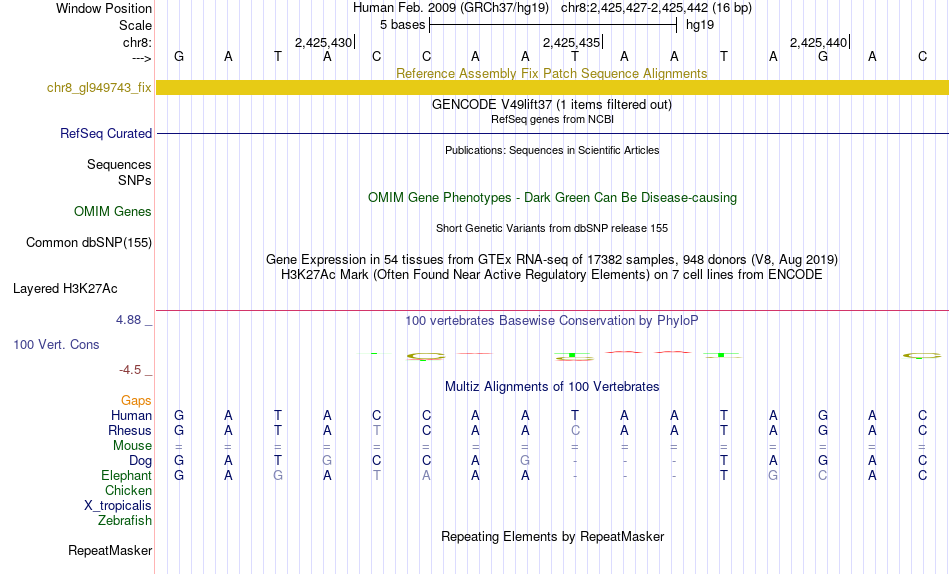Image resolution: width=950 pixels, height=574 pixels.
Task: Click position marker 2,425,440 on ruler
Action: tap(819, 42)
